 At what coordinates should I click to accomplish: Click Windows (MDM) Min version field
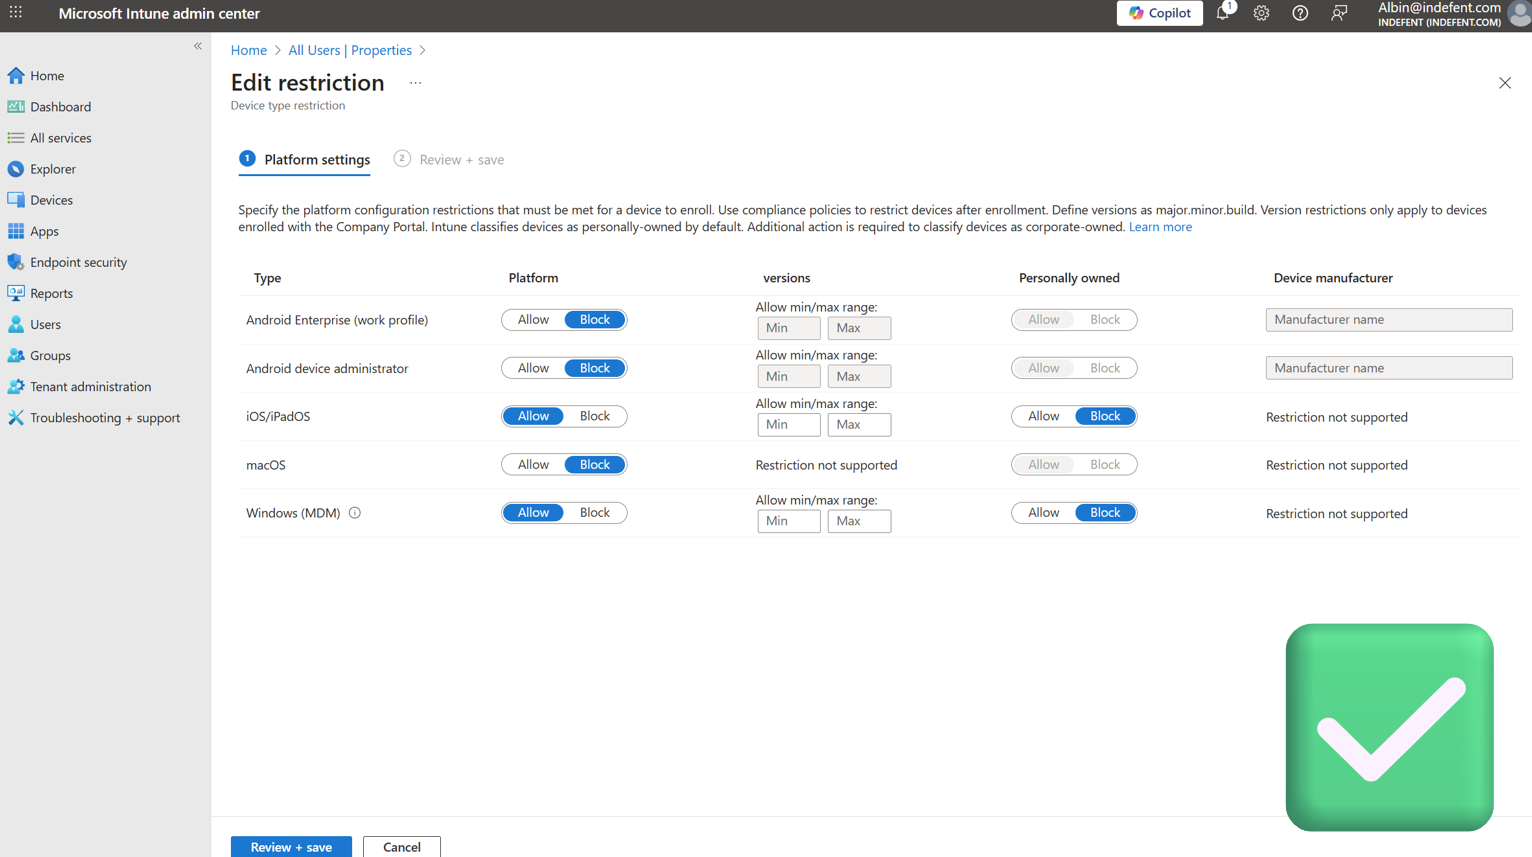pyautogui.click(x=789, y=521)
